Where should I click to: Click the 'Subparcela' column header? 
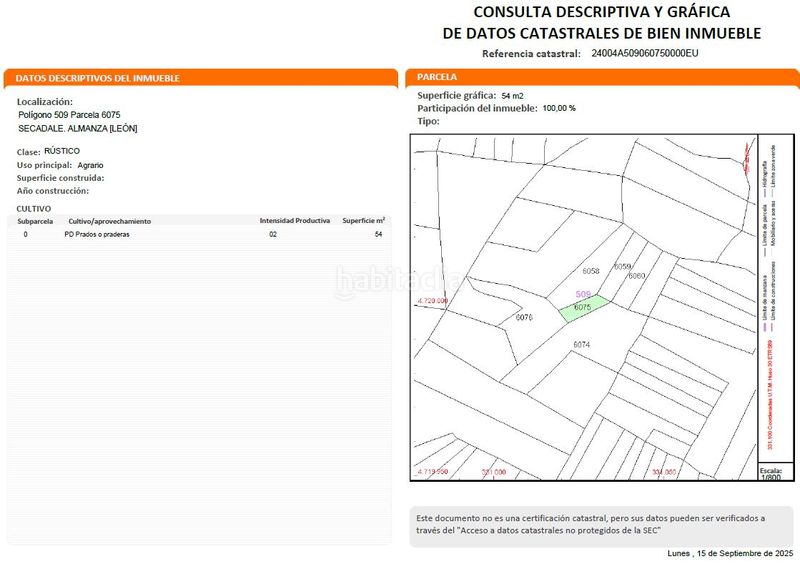(x=35, y=222)
